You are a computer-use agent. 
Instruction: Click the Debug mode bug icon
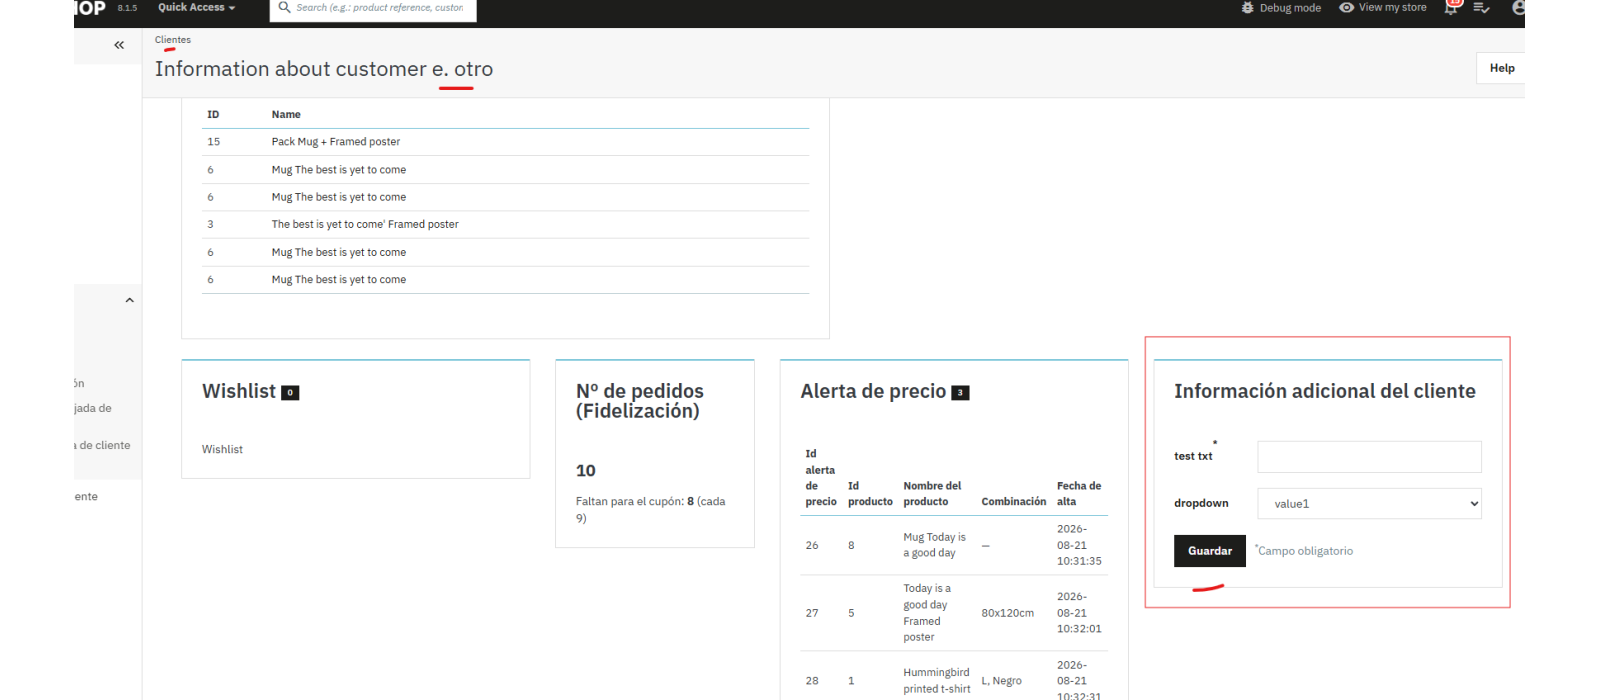(1247, 8)
